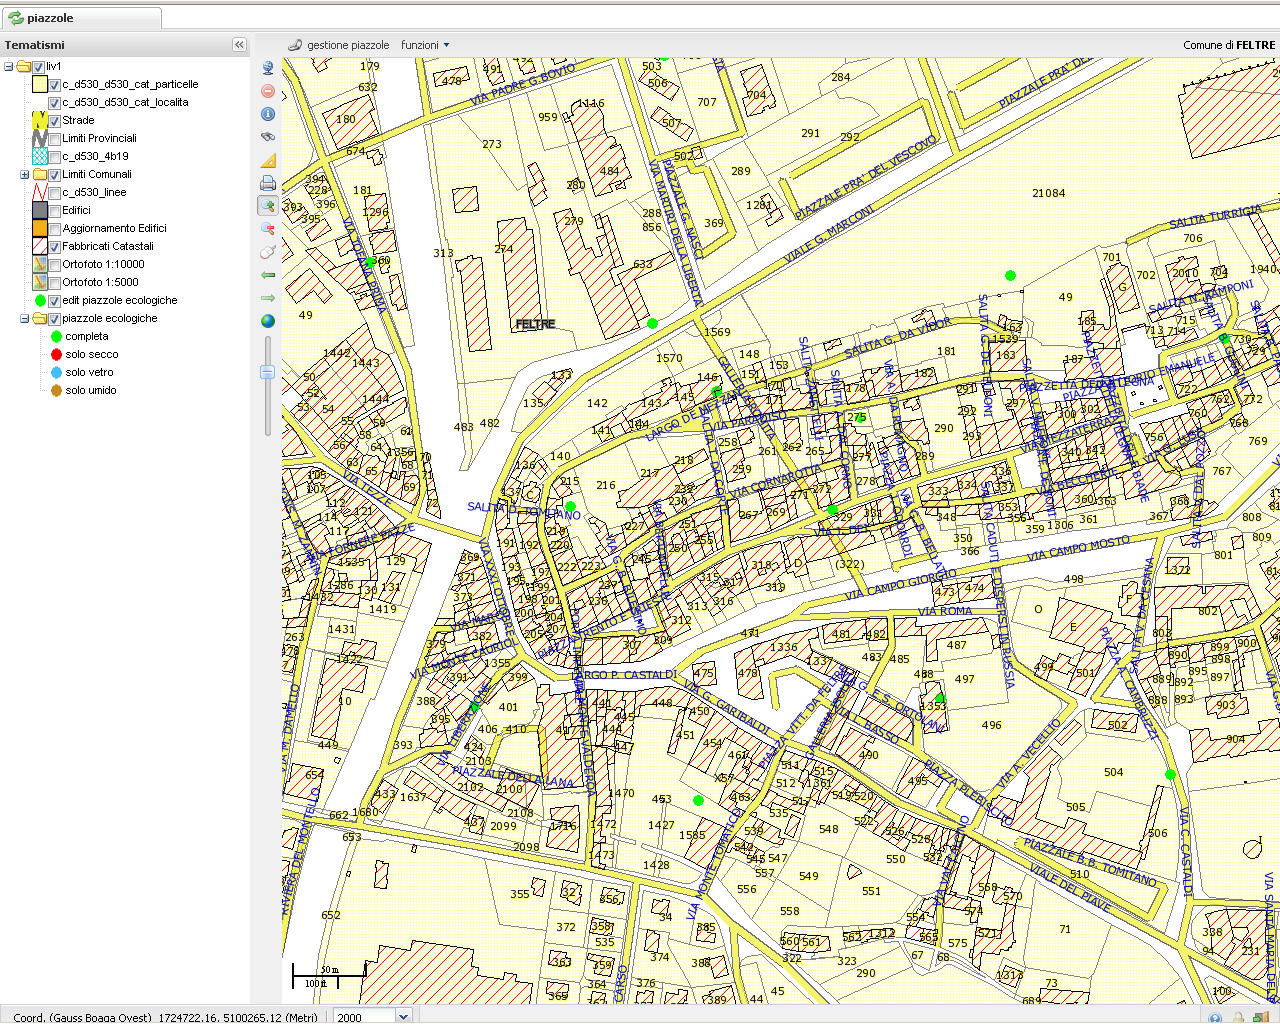Viewport: 1280px width, 1024px height.
Task: Uncheck c_d530_d530_cat_localita layer checkbox
Action: pyautogui.click(x=55, y=102)
